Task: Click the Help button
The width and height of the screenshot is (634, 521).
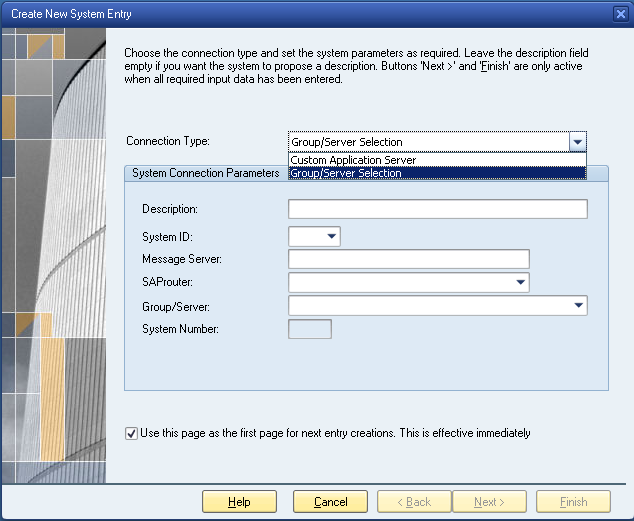Action: pyautogui.click(x=239, y=502)
